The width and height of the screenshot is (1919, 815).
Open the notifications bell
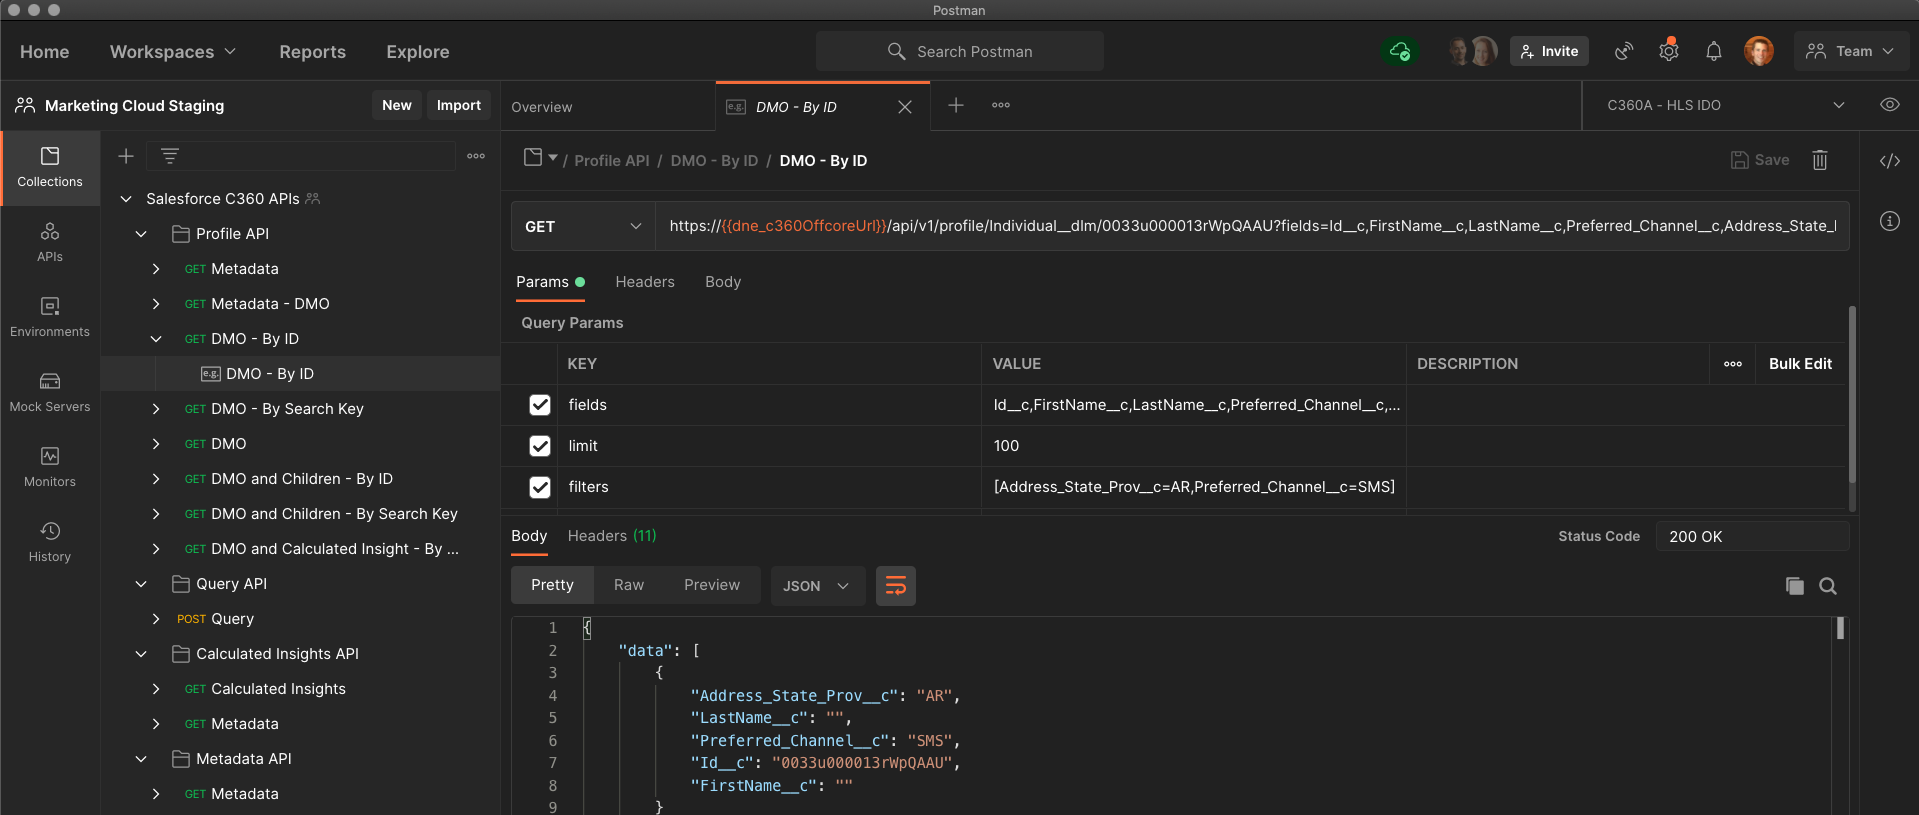1714,51
